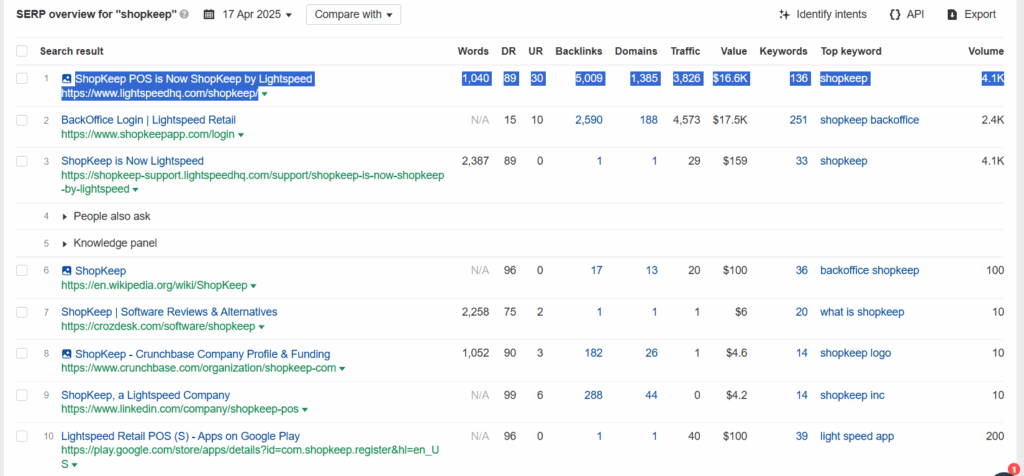Image resolution: width=1024 pixels, height=476 pixels.
Task: Open the shopkeepapp.com/login URL link
Action: tap(148, 135)
